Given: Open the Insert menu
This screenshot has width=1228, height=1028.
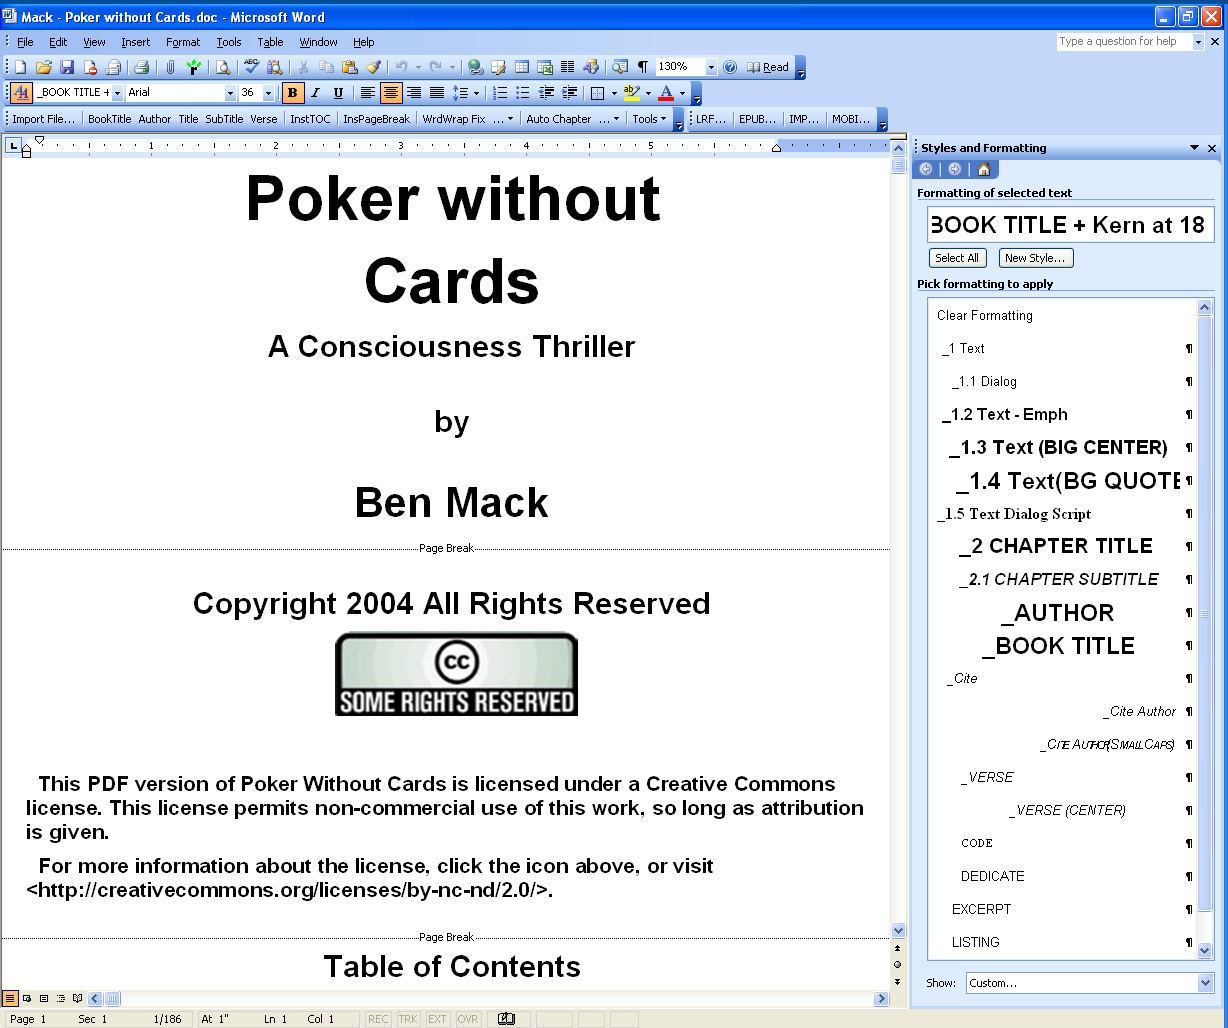Looking at the screenshot, I should (x=136, y=42).
